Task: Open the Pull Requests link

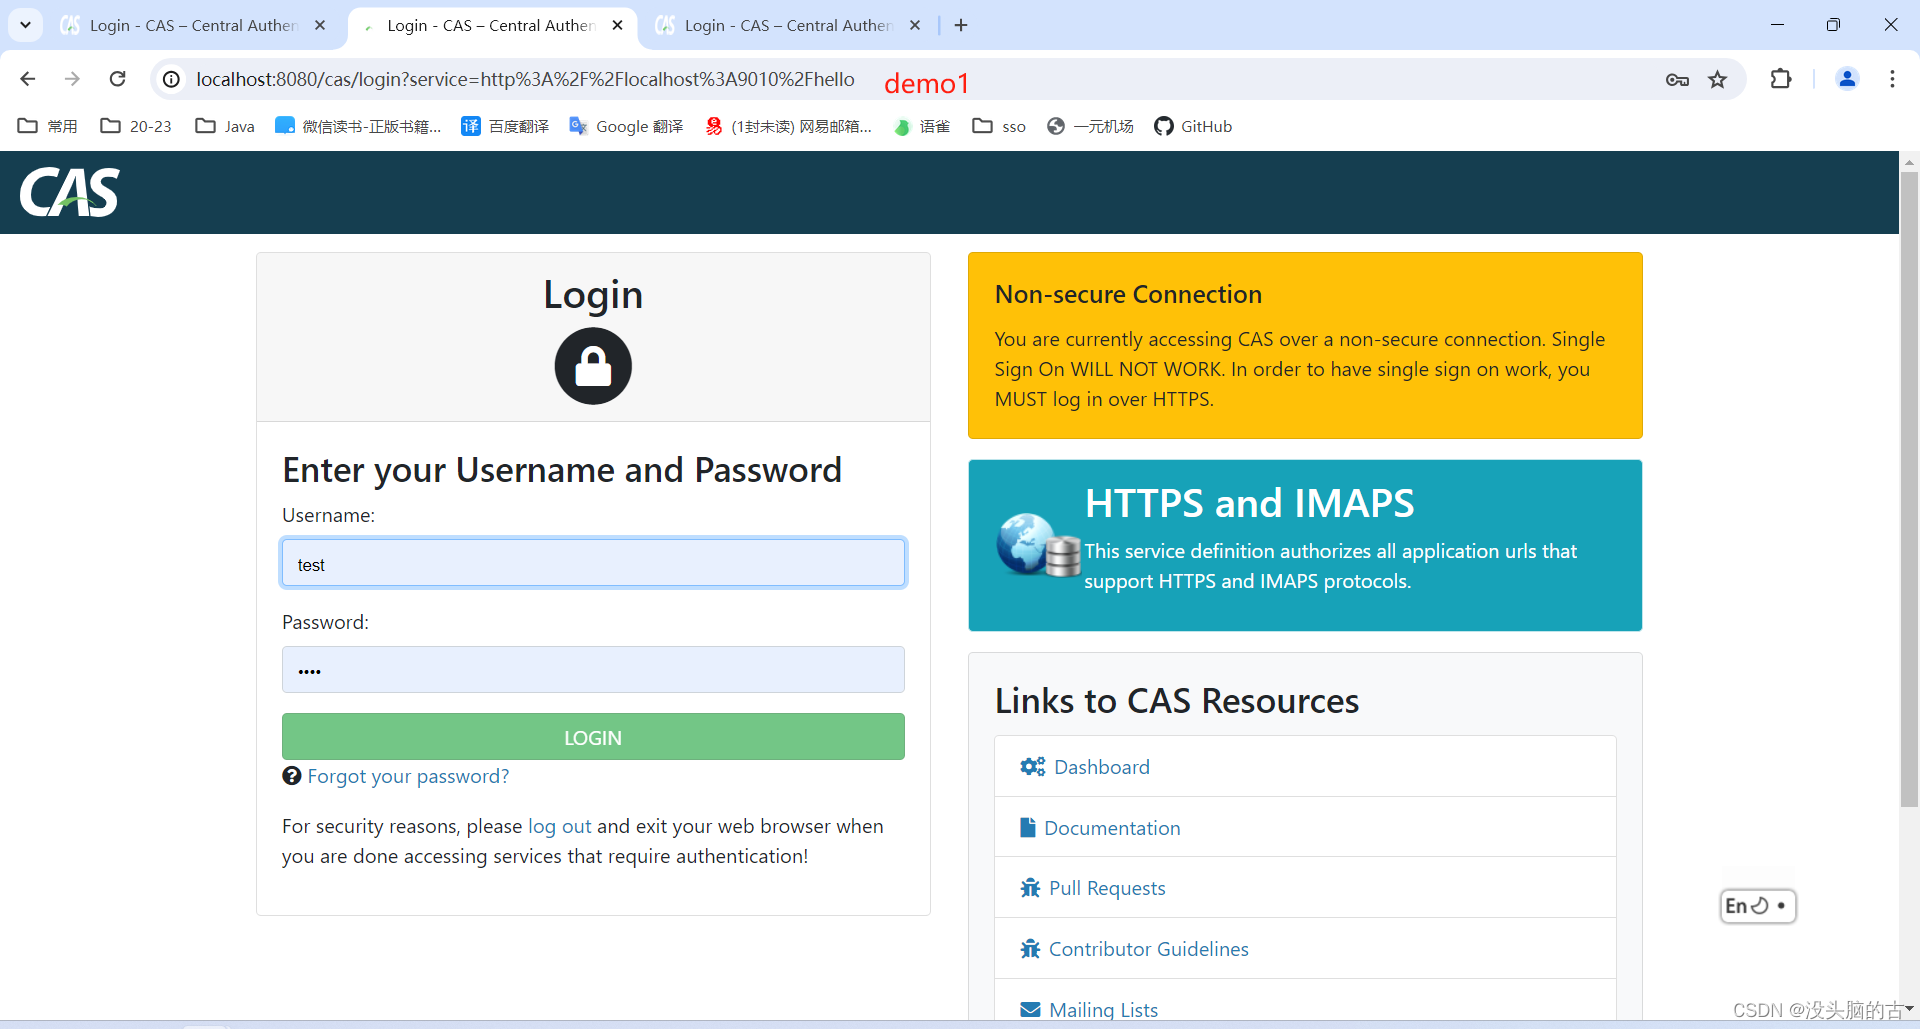Action: [1107, 888]
